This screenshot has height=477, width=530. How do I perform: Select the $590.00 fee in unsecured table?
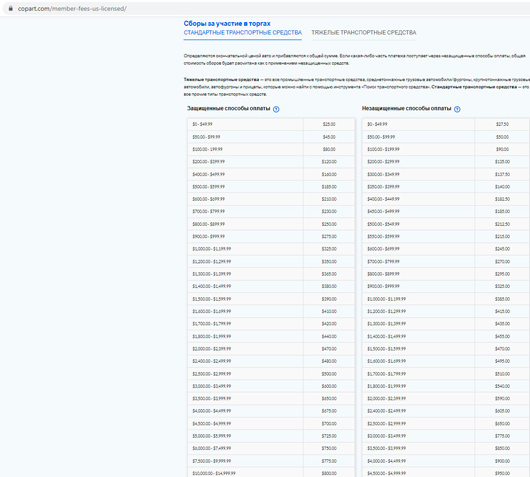coord(502,399)
